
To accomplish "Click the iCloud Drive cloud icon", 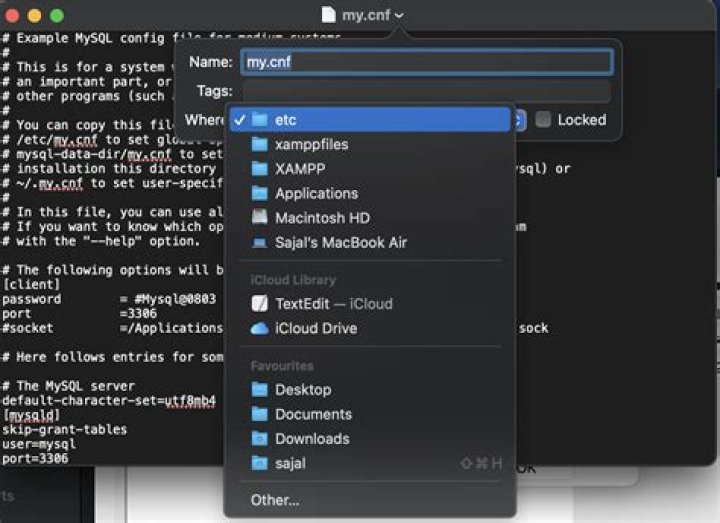I will 259,328.
